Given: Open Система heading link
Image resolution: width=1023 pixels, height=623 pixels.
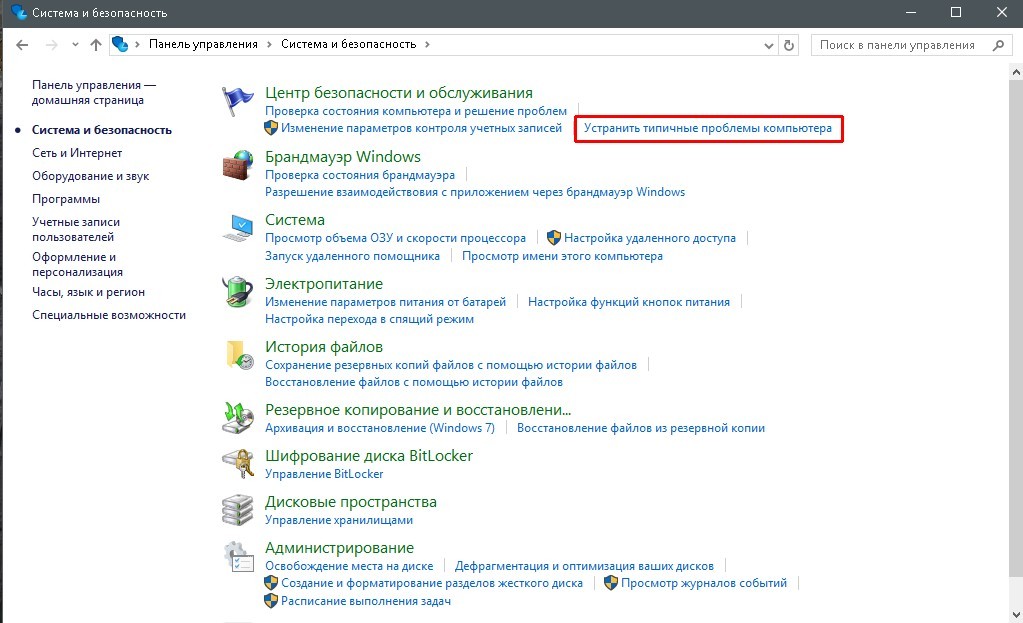Looking at the screenshot, I should (x=295, y=220).
